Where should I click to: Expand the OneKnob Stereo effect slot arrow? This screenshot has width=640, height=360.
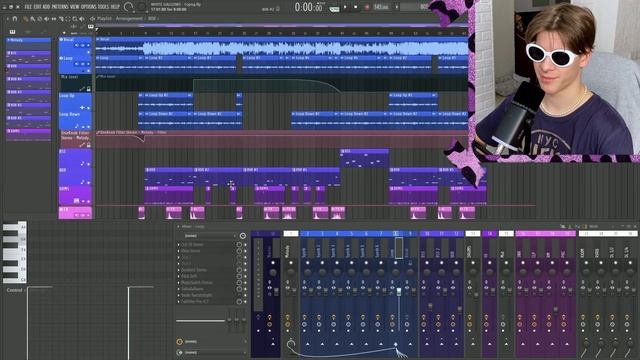[178, 270]
